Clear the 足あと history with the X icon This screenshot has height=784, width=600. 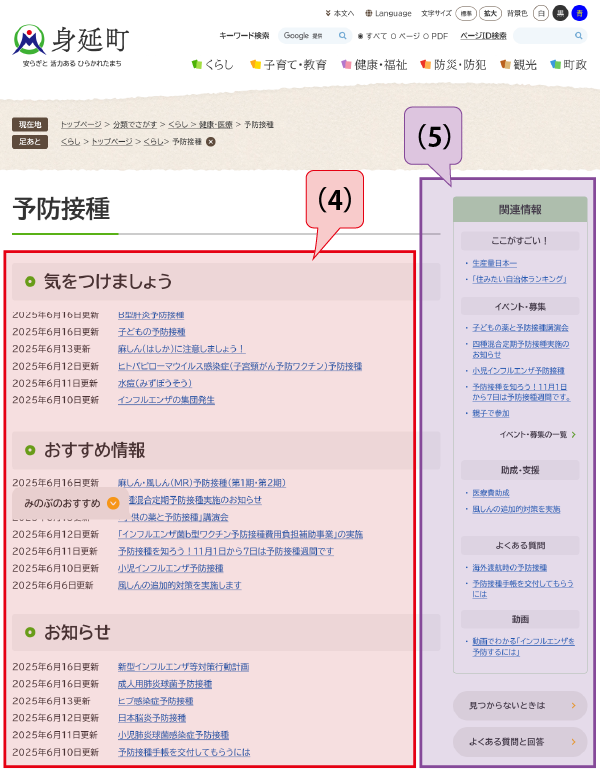[211, 142]
